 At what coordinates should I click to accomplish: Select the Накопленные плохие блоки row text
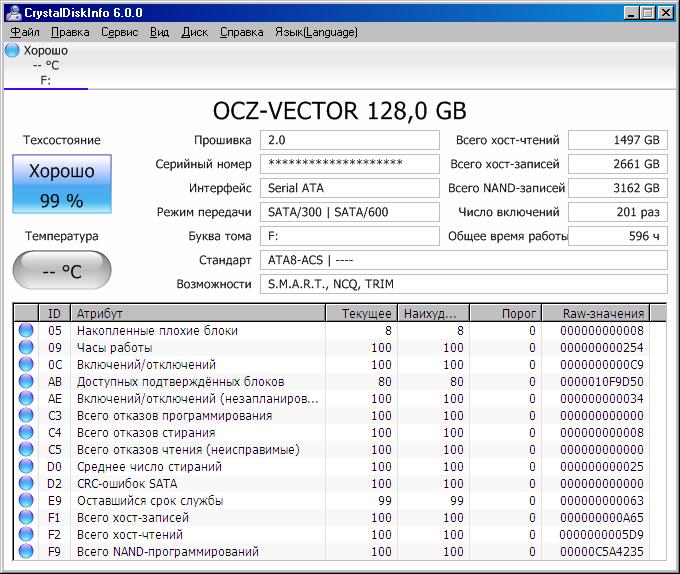pyautogui.click(x=157, y=331)
